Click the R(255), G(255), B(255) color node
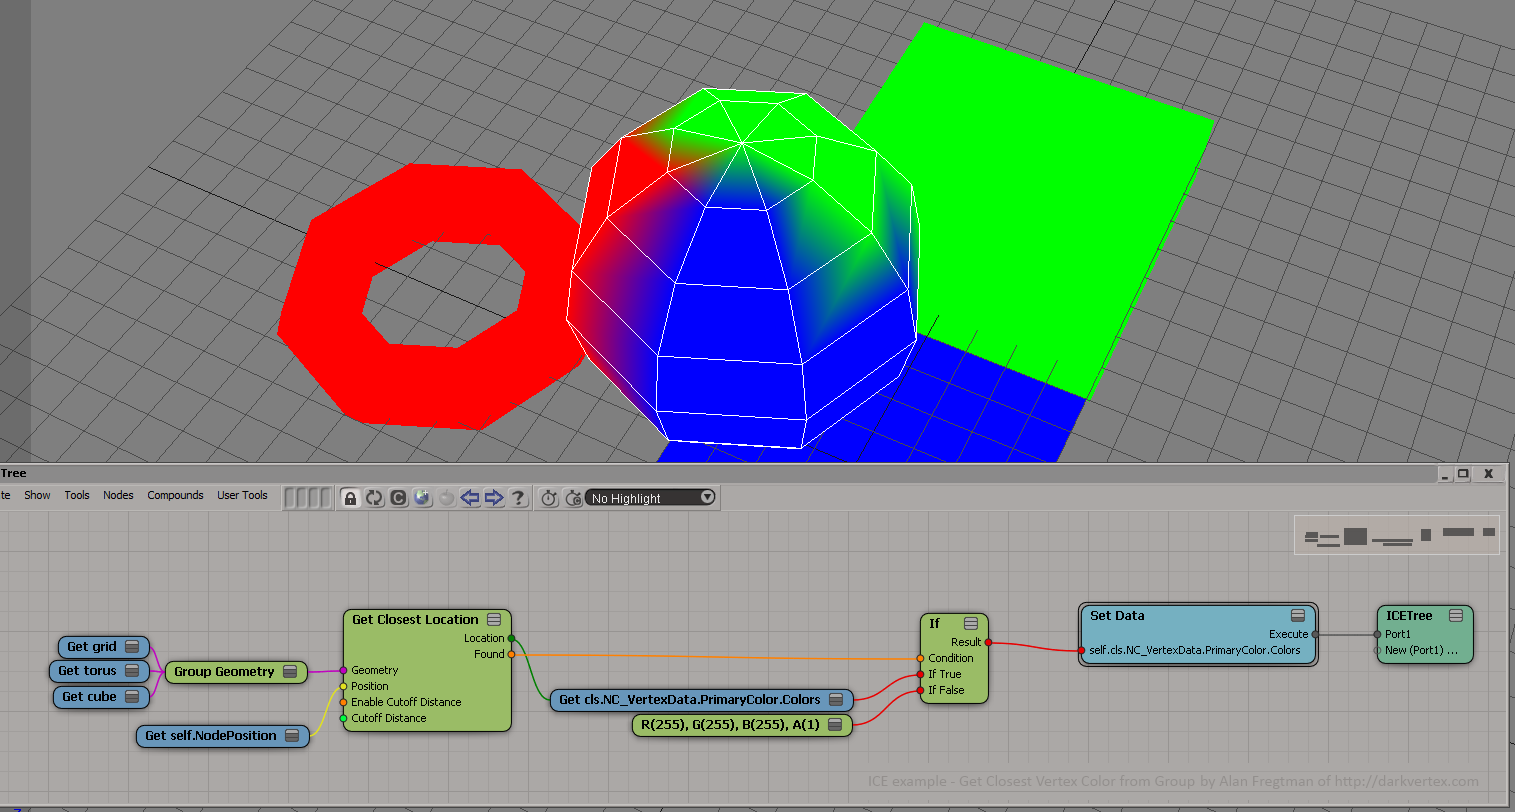Viewport: 1515px width, 812px height. [729, 725]
